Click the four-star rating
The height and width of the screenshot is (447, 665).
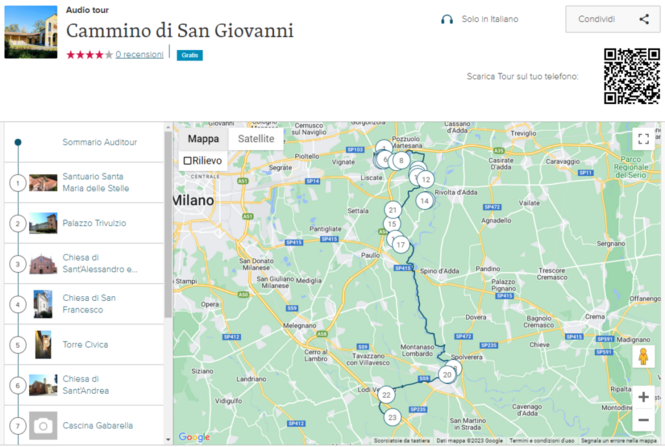(x=89, y=54)
